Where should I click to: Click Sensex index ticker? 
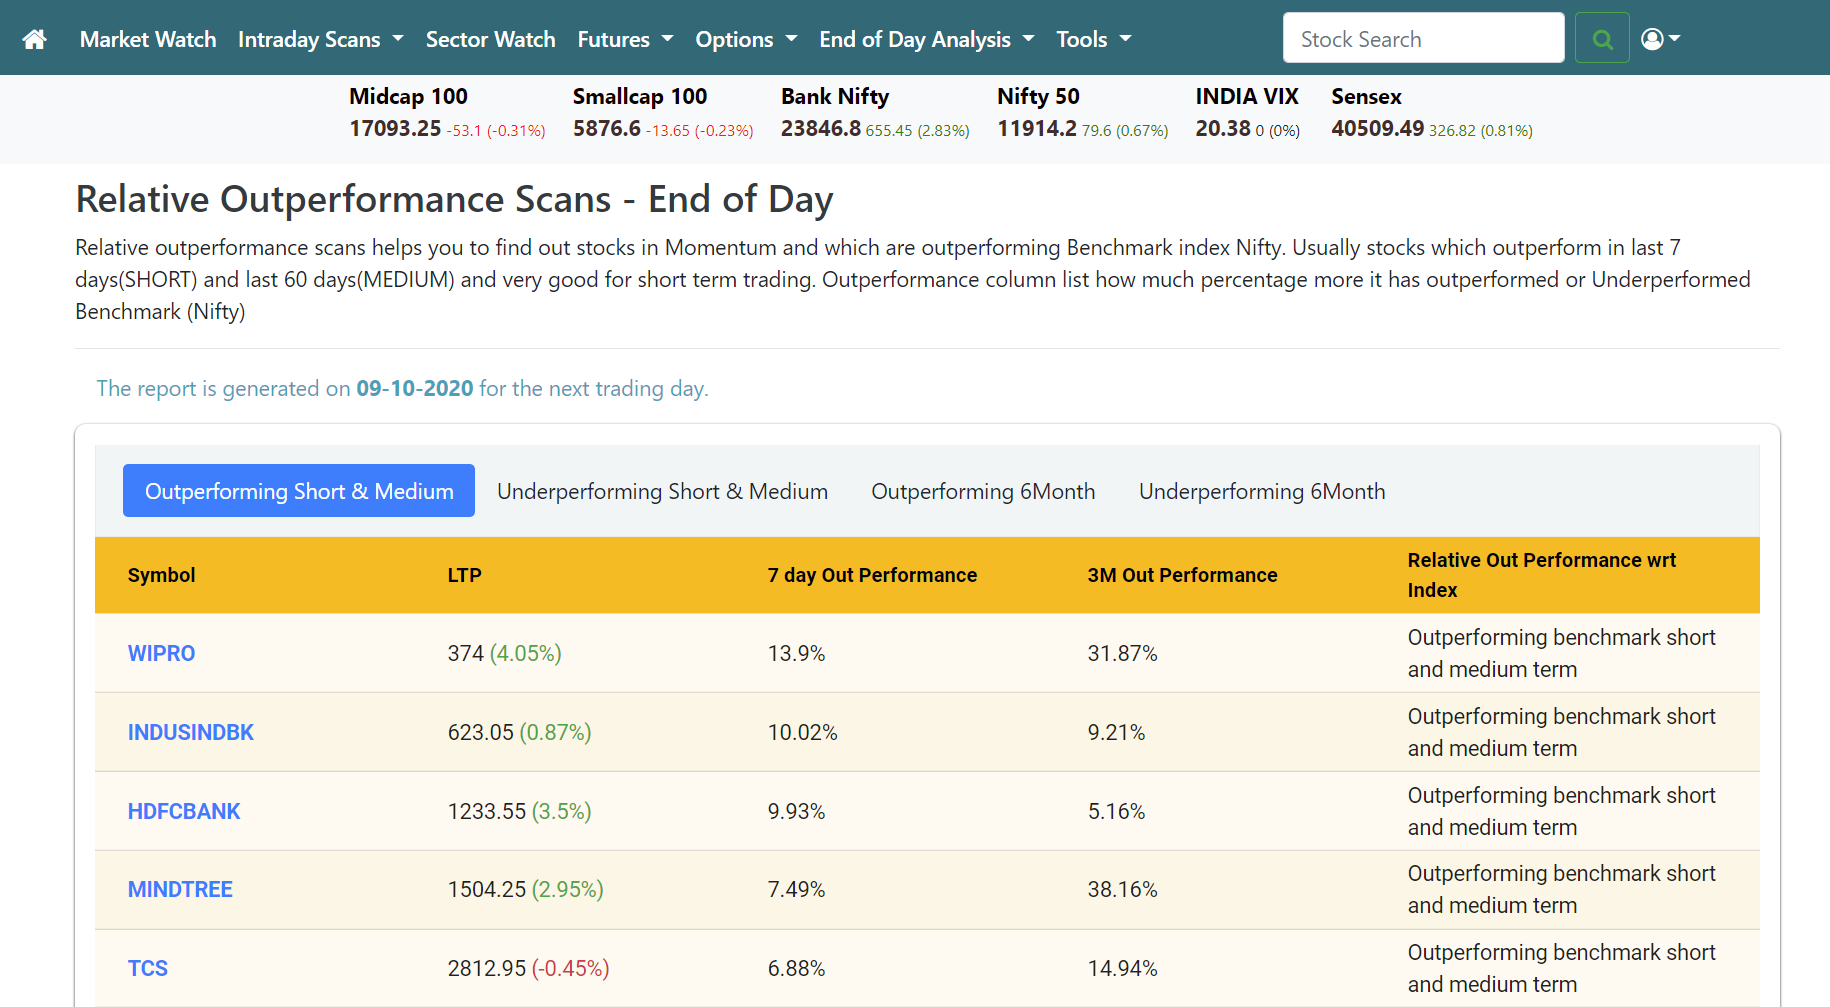pyautogui.click(x=1431, y=113)
